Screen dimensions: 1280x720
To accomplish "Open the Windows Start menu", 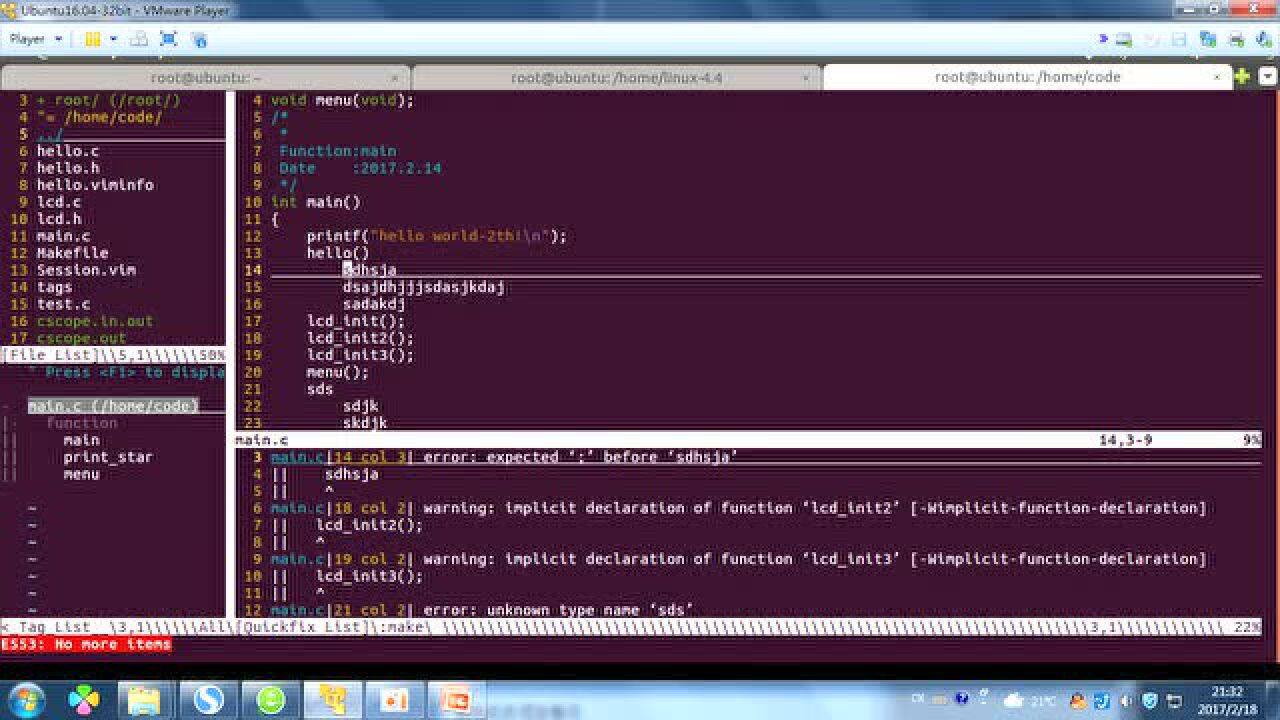I will point(26,699).
